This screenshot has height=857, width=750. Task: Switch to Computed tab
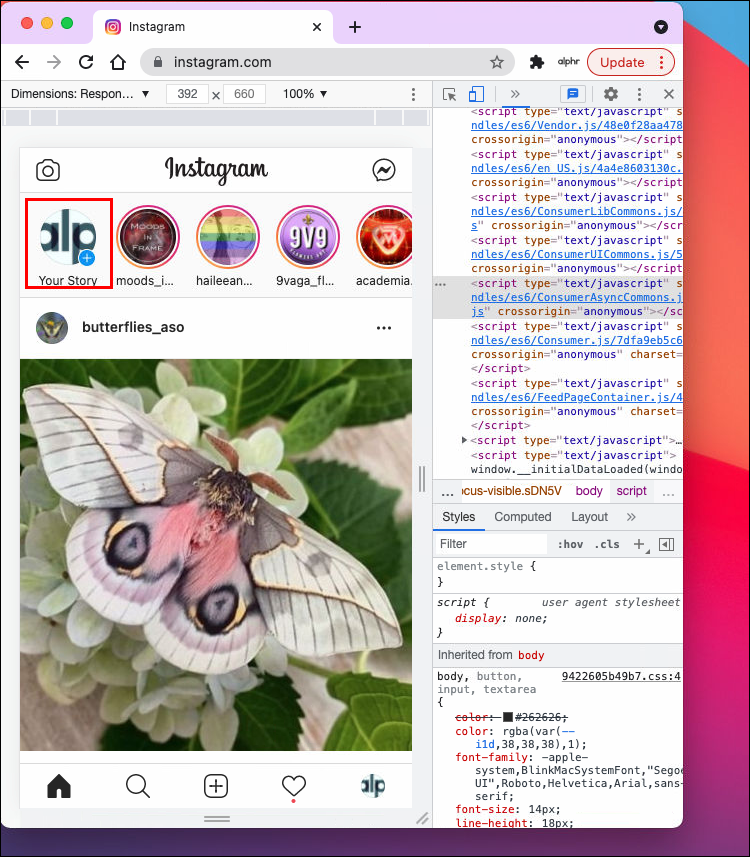tap(523, 517)
